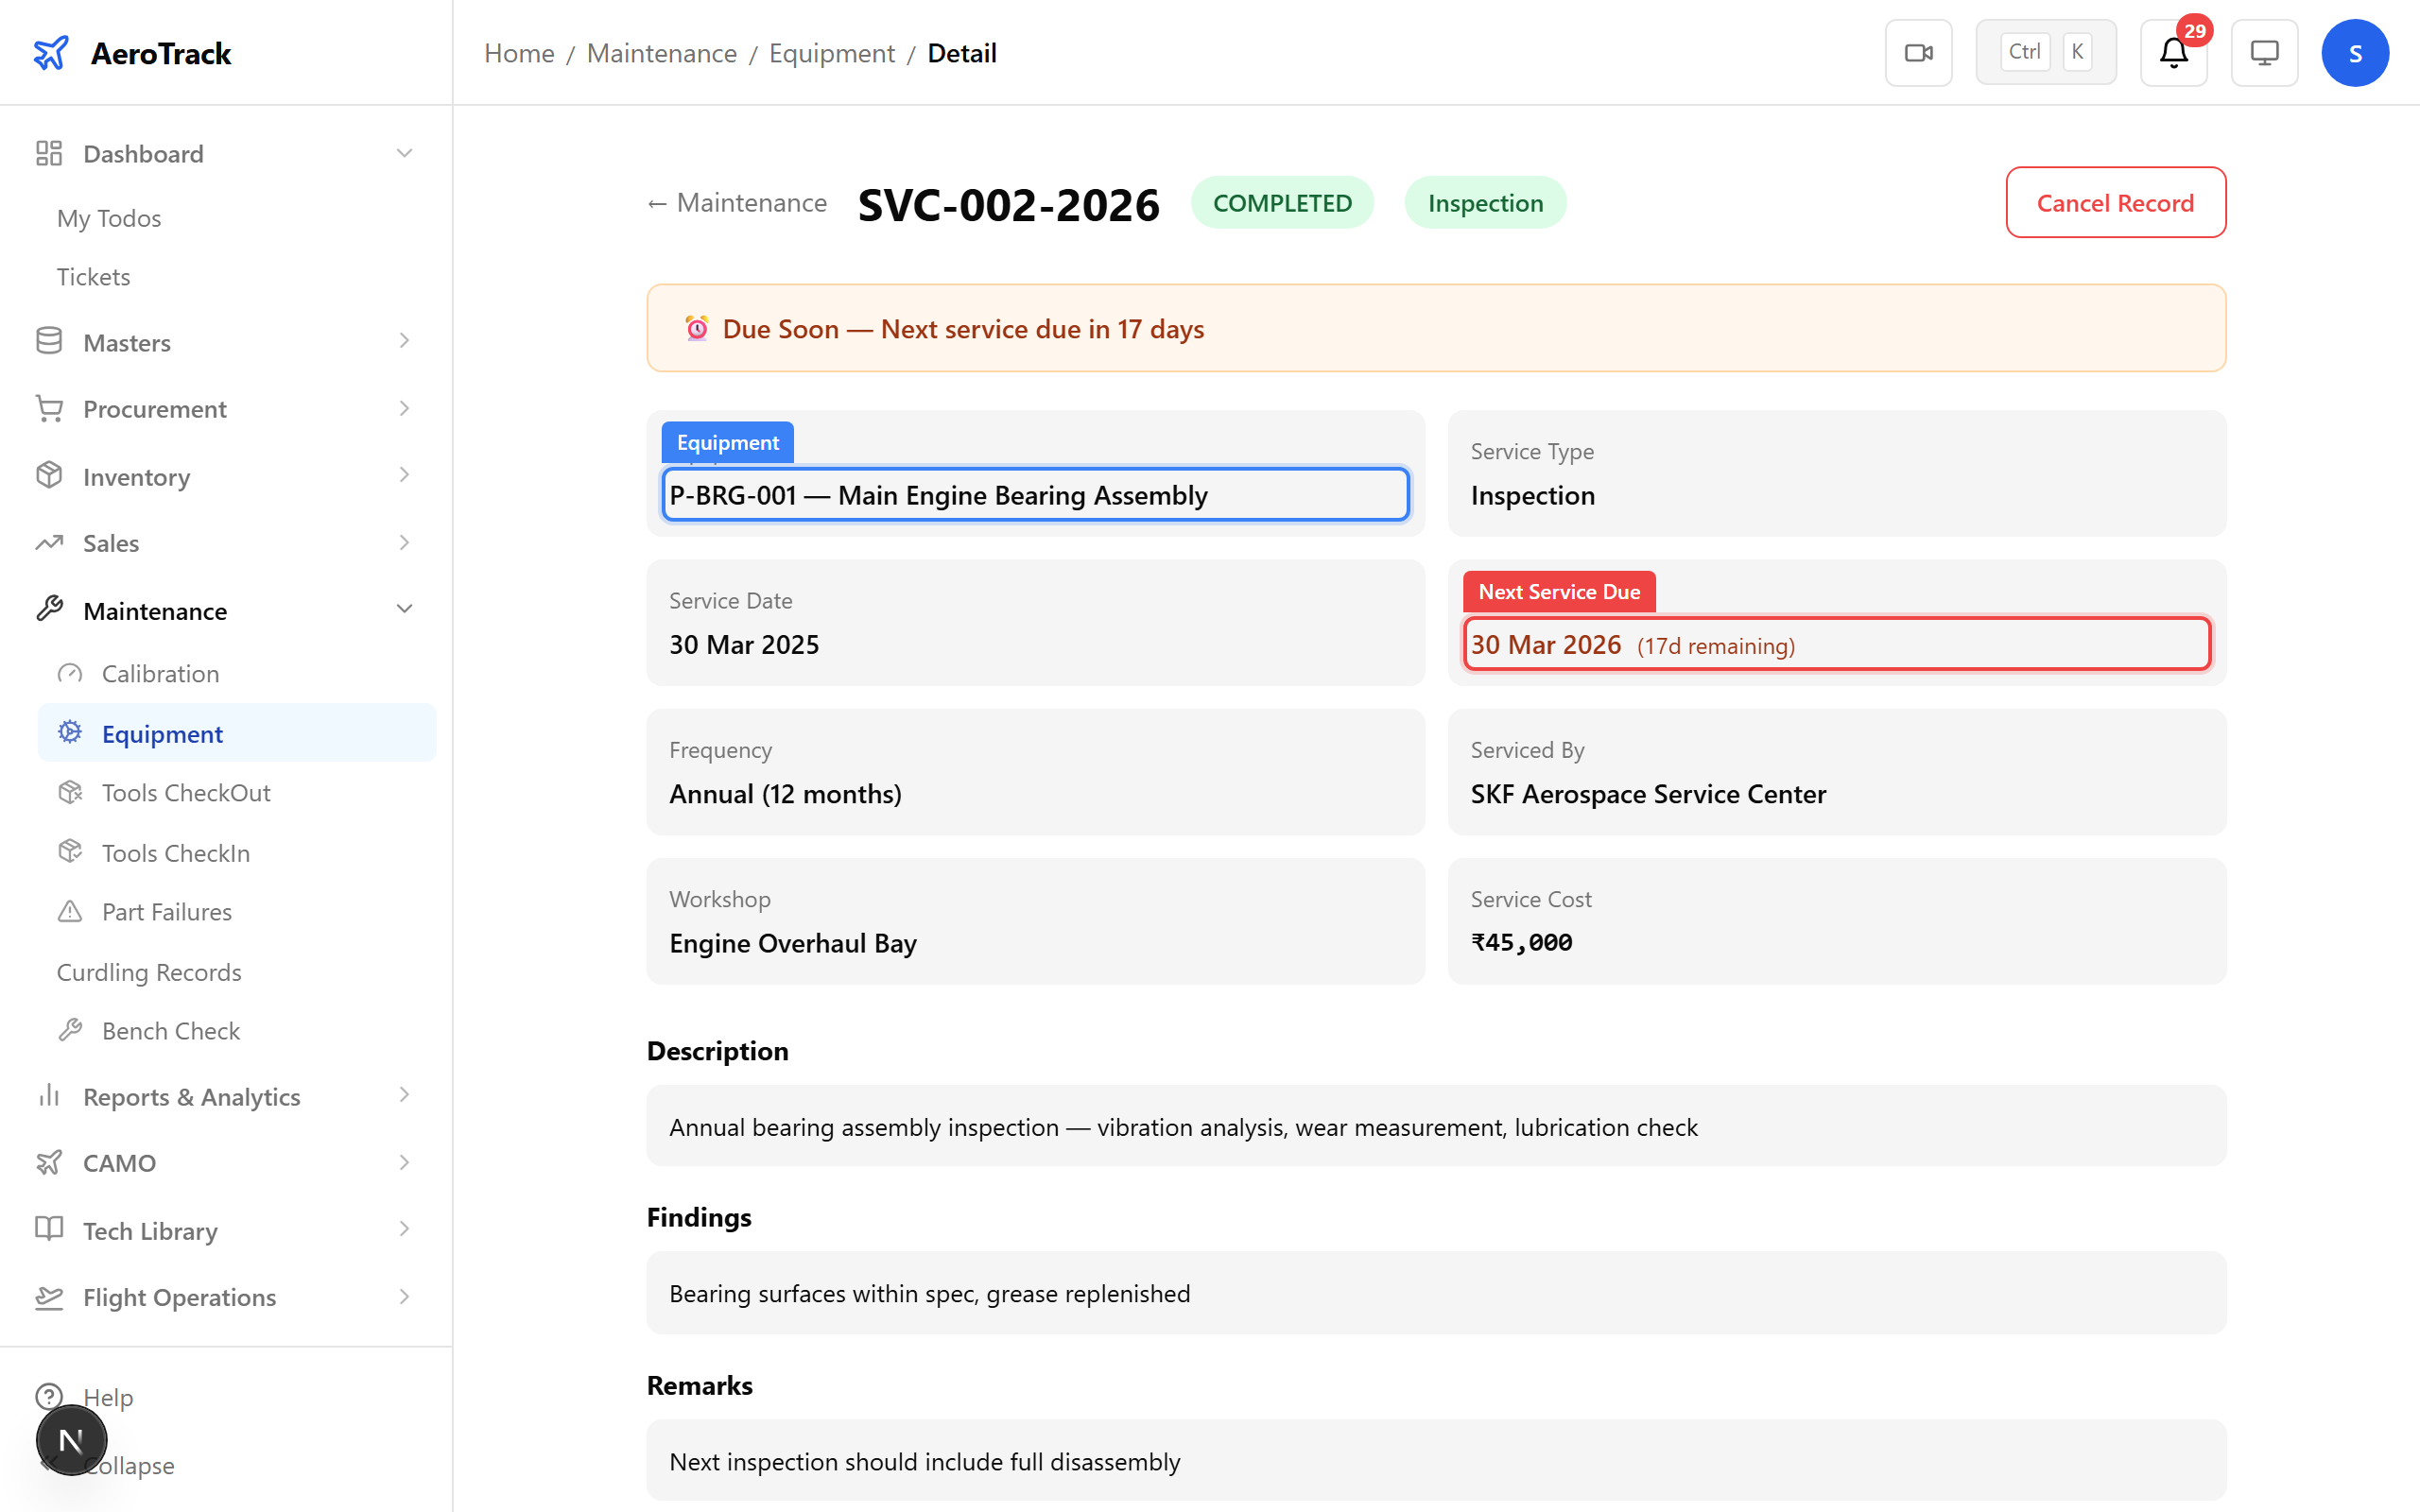Collapse the Dashboard section chevron

coord(404,153)
